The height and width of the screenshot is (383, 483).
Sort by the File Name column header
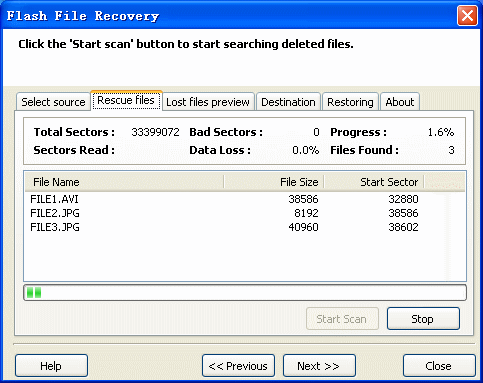124,182
